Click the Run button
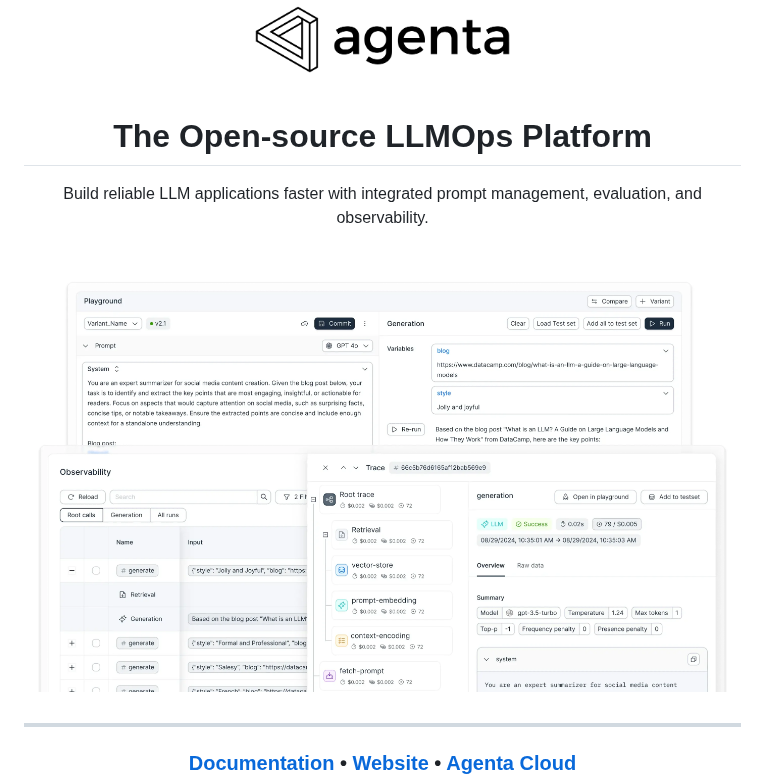This screenshot has height=780, width=767. pyautogui.click(x=659, y=324)
